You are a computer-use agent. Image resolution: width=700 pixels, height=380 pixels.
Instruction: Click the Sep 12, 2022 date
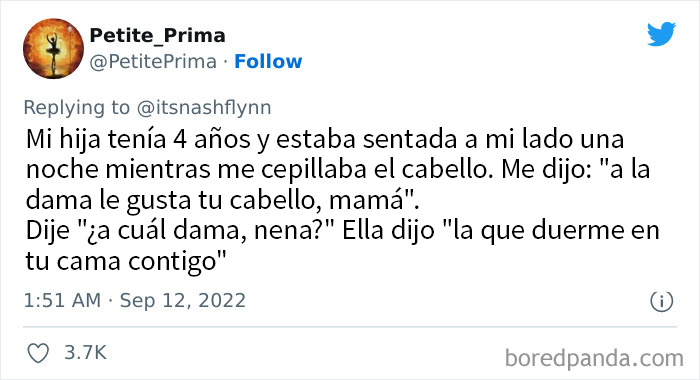183,301
